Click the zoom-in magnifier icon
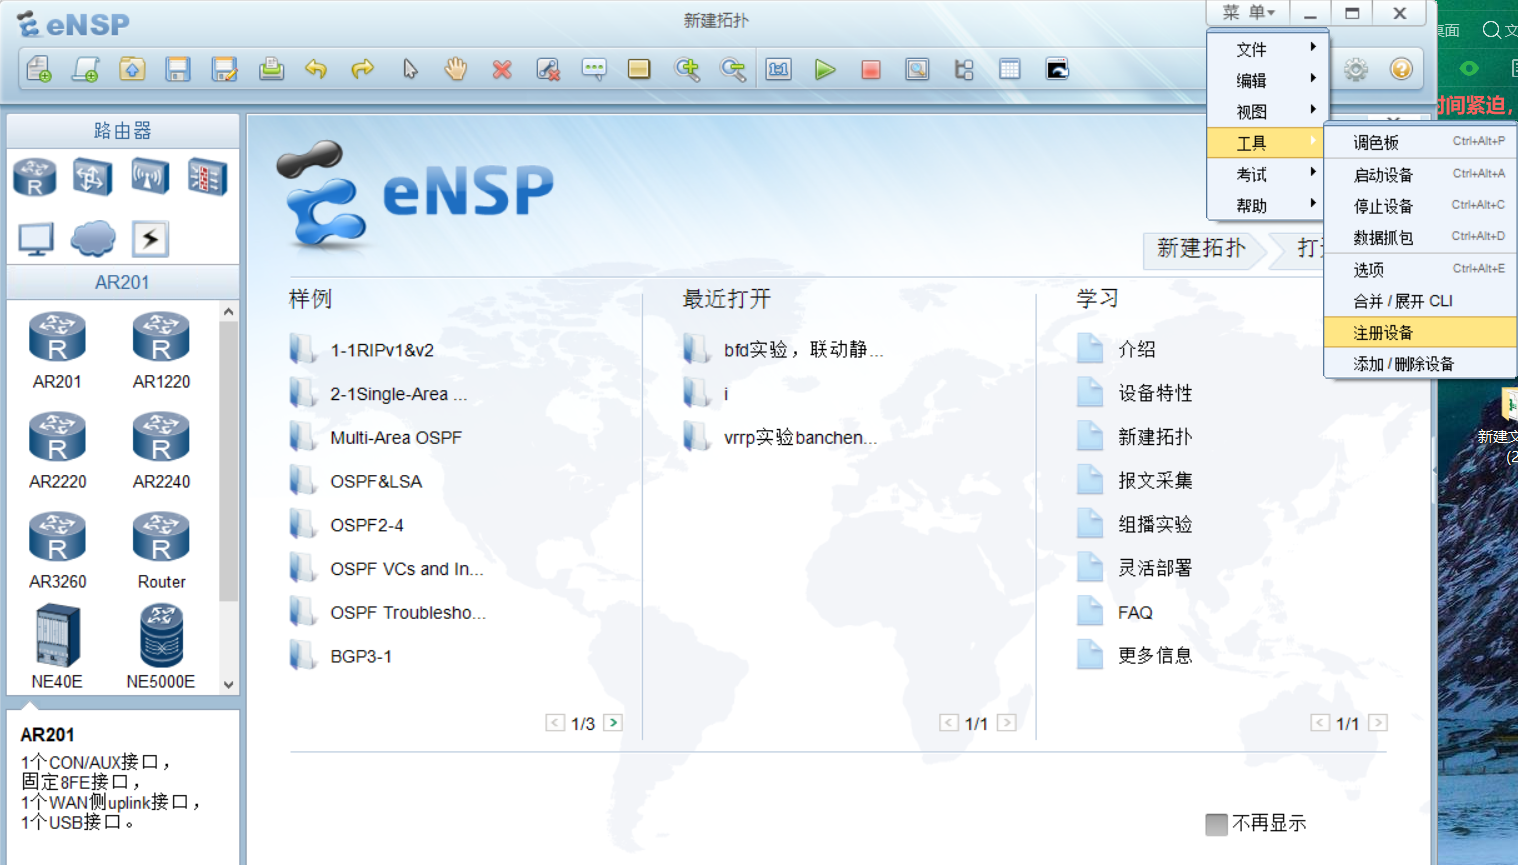This screenshot has height=865, width=1518. [x=687, y=69]
